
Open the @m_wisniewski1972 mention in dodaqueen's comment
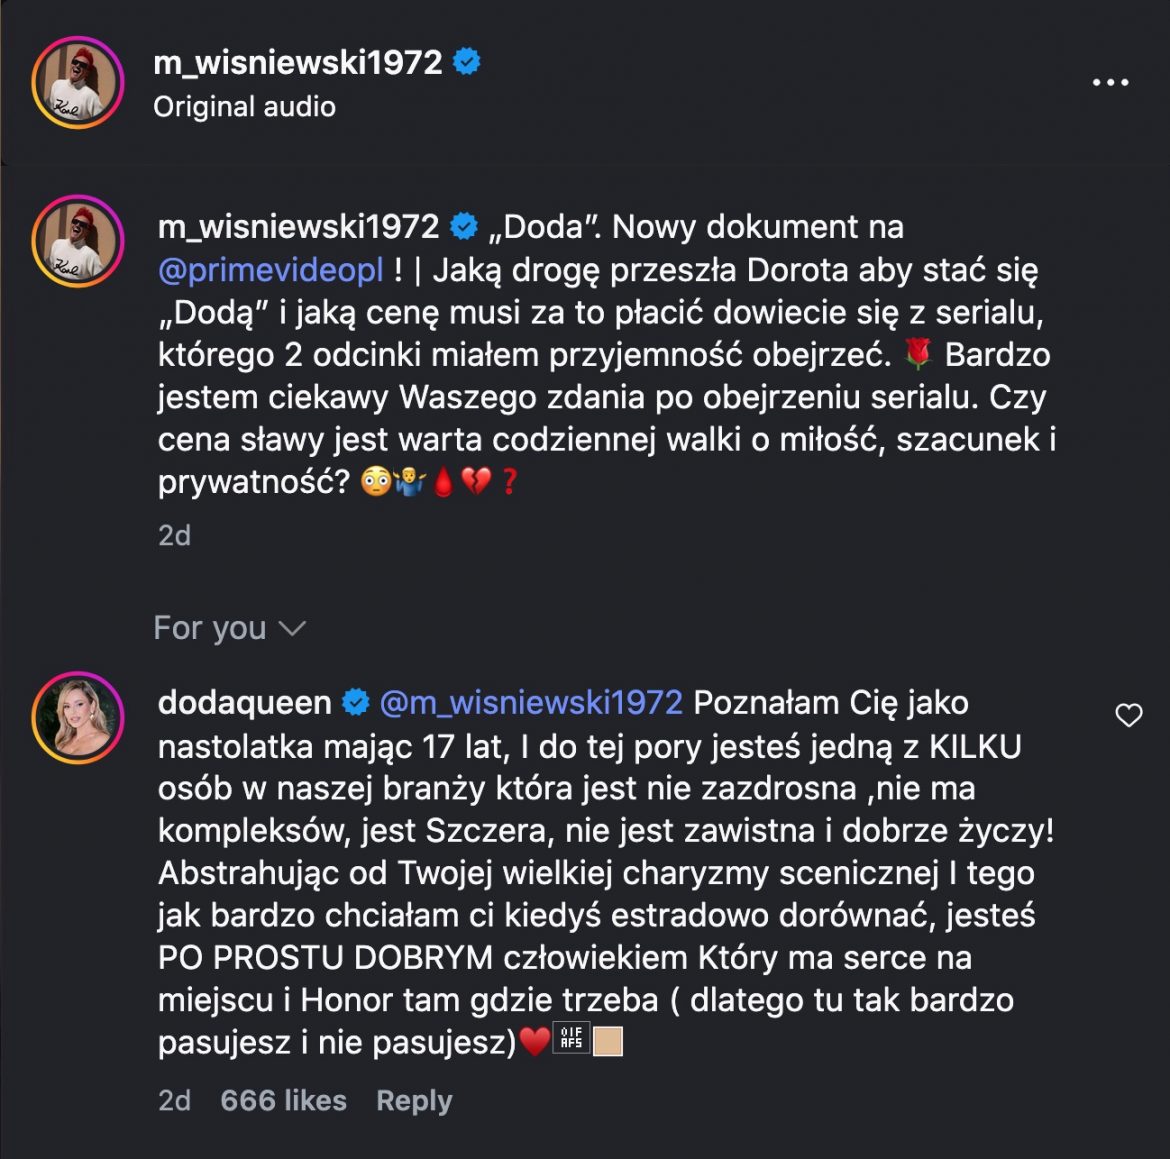click(531, 703)
